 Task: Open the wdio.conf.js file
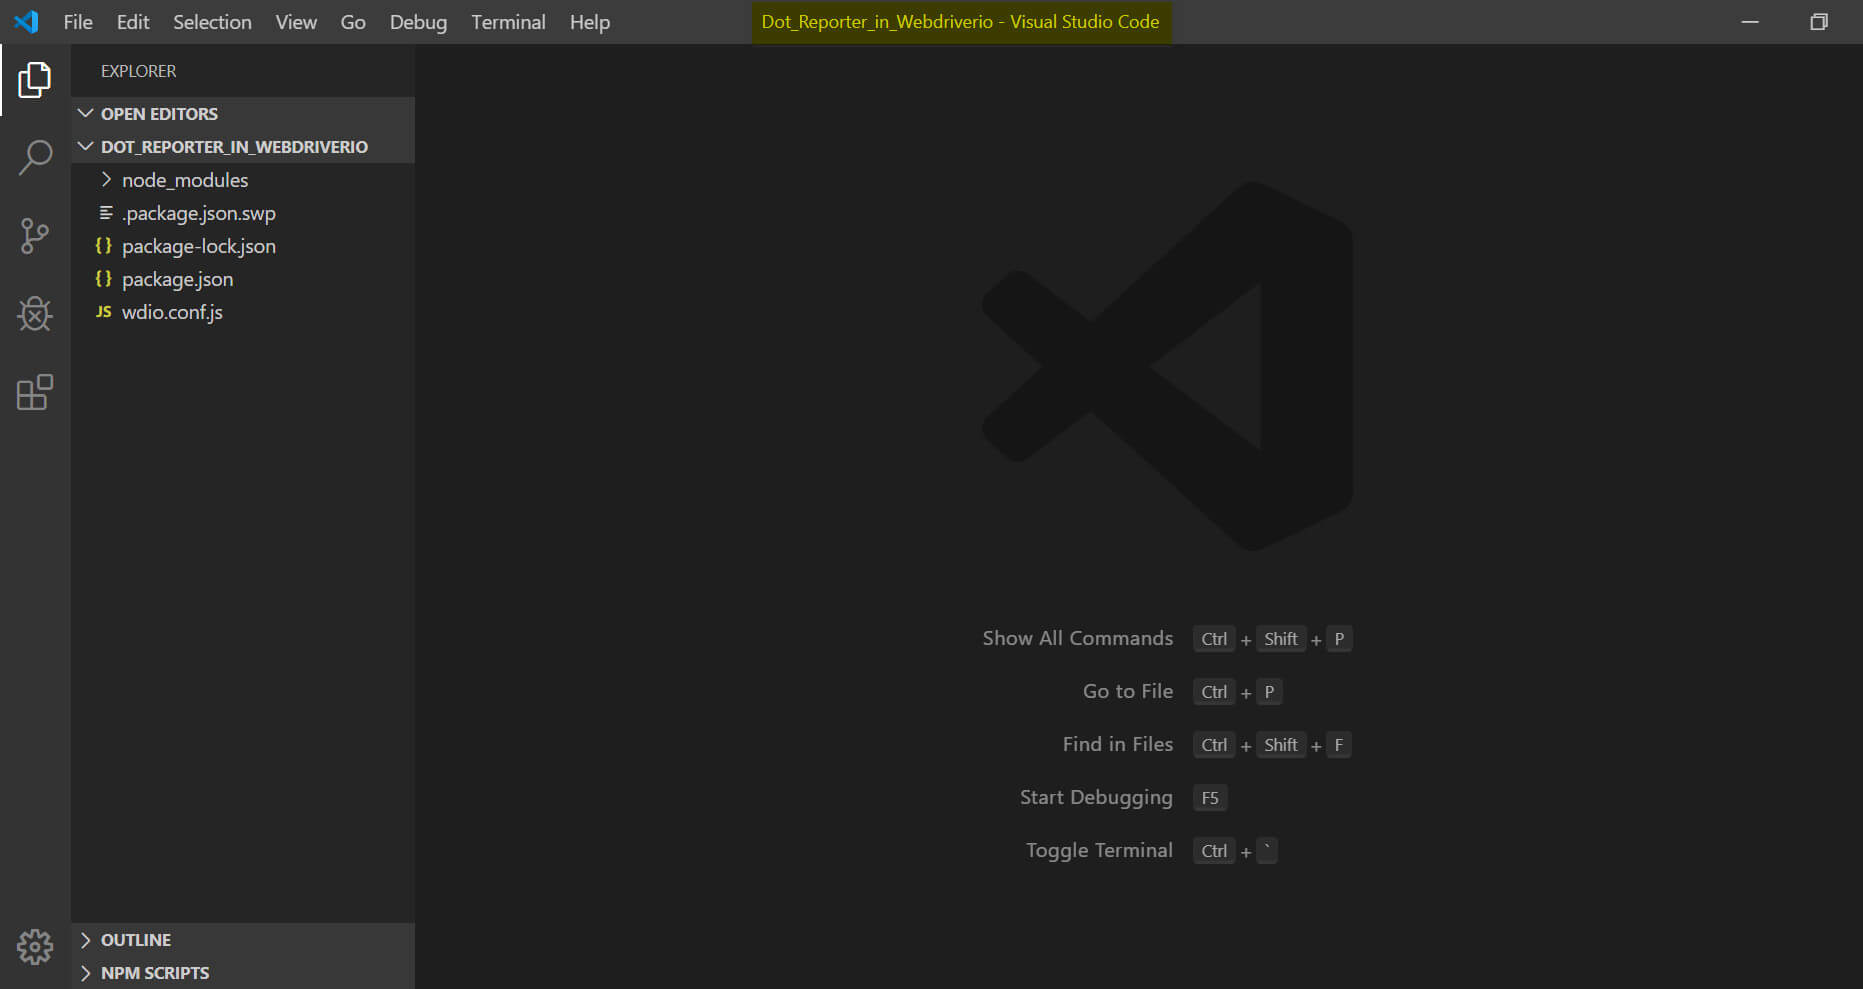click(243, 312)
